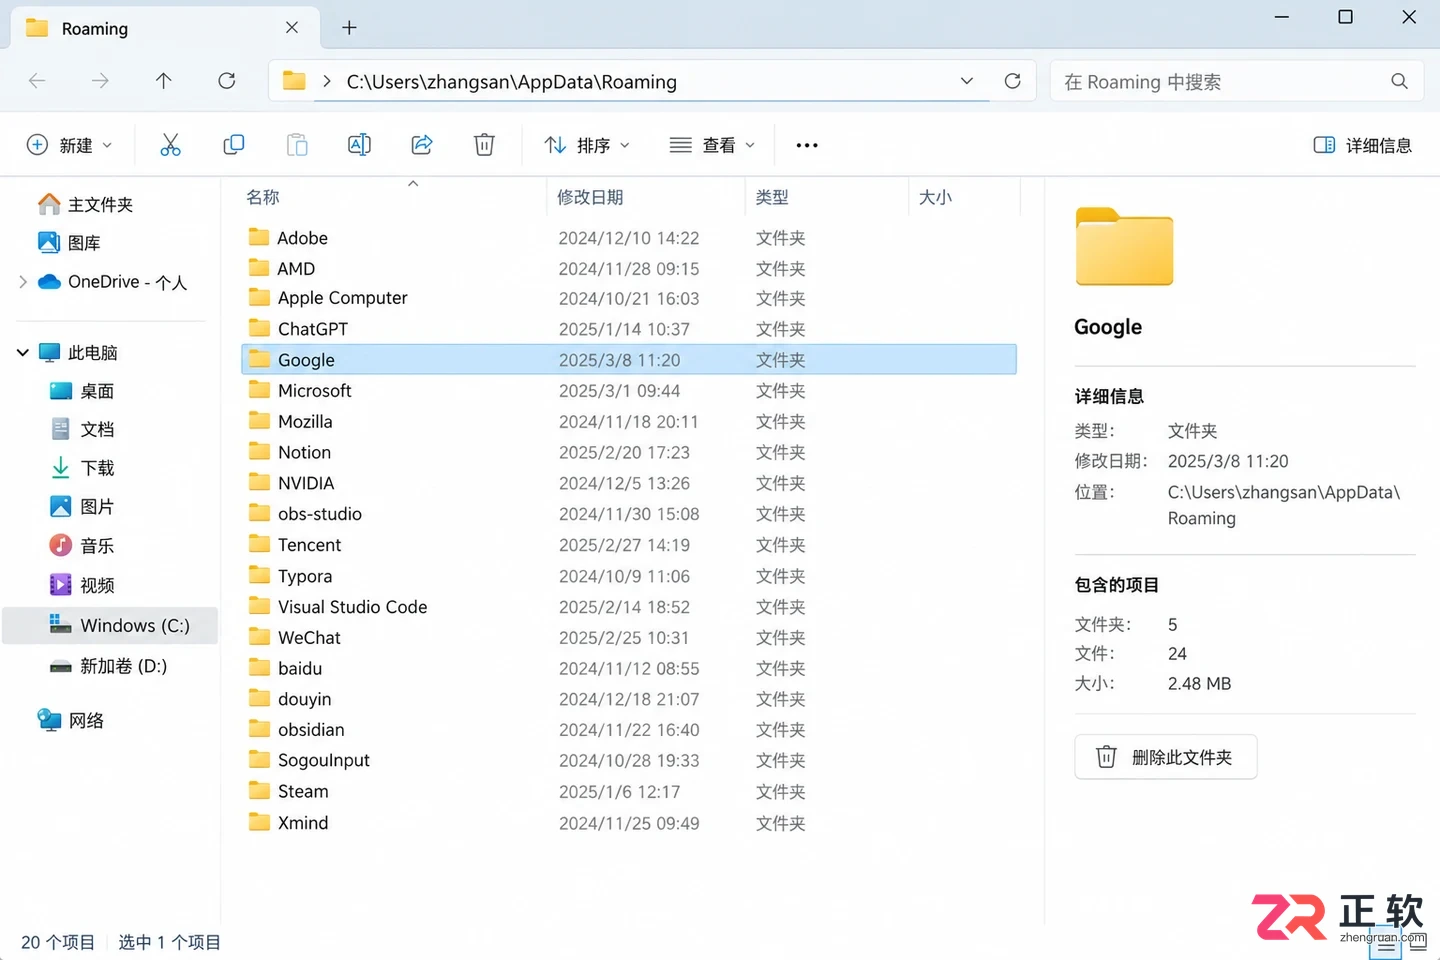Sort by the 修改日期 column header
Image resolution: width=1440 pixels, height=960 pixels.
[x=590, y=197]
